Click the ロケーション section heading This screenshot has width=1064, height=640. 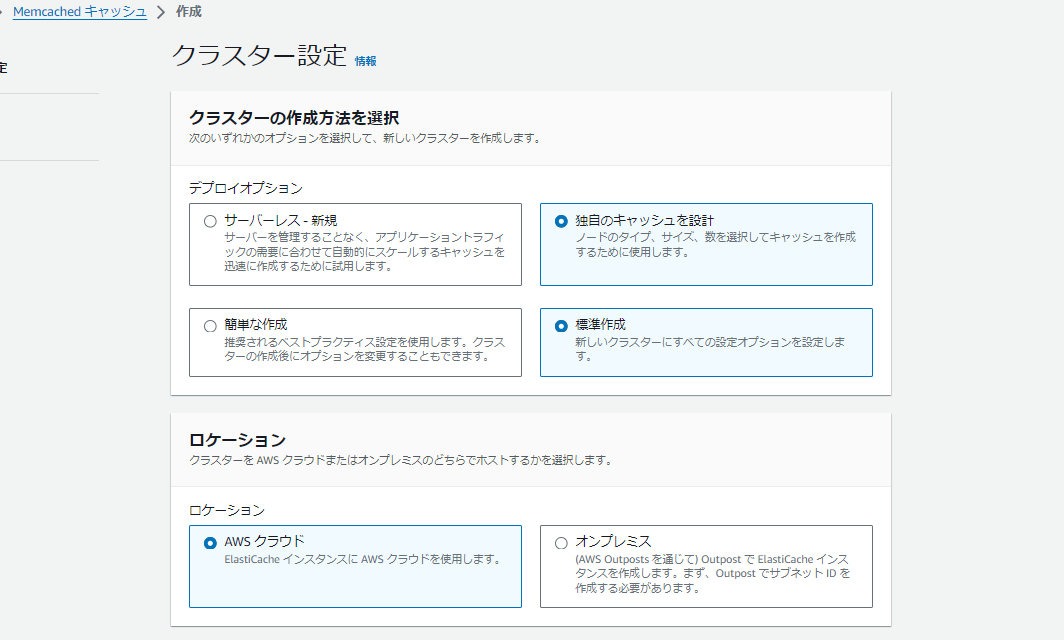tap(238, 440)
